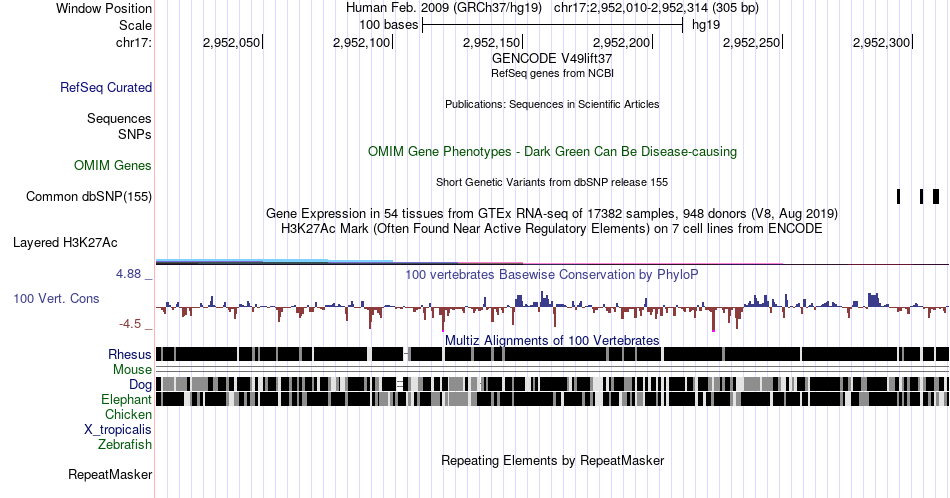Click the 100 bases scale bar

point(553,25)
